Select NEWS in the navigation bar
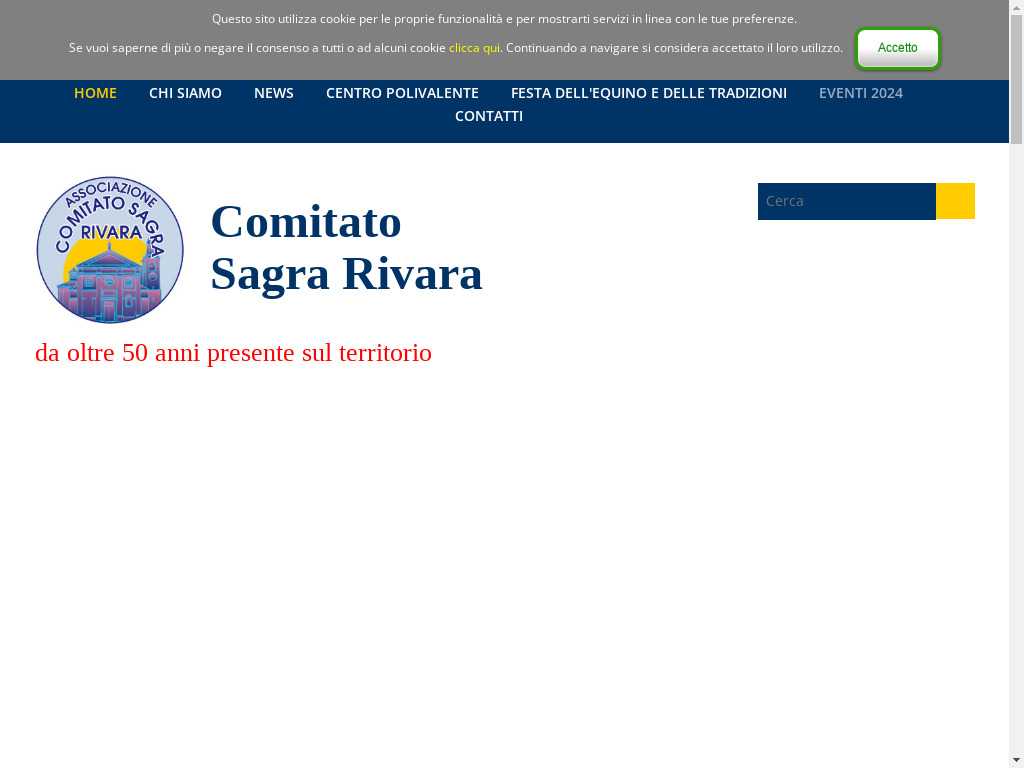This screenshot has width=1024, height=768. [x=273, y=93]
